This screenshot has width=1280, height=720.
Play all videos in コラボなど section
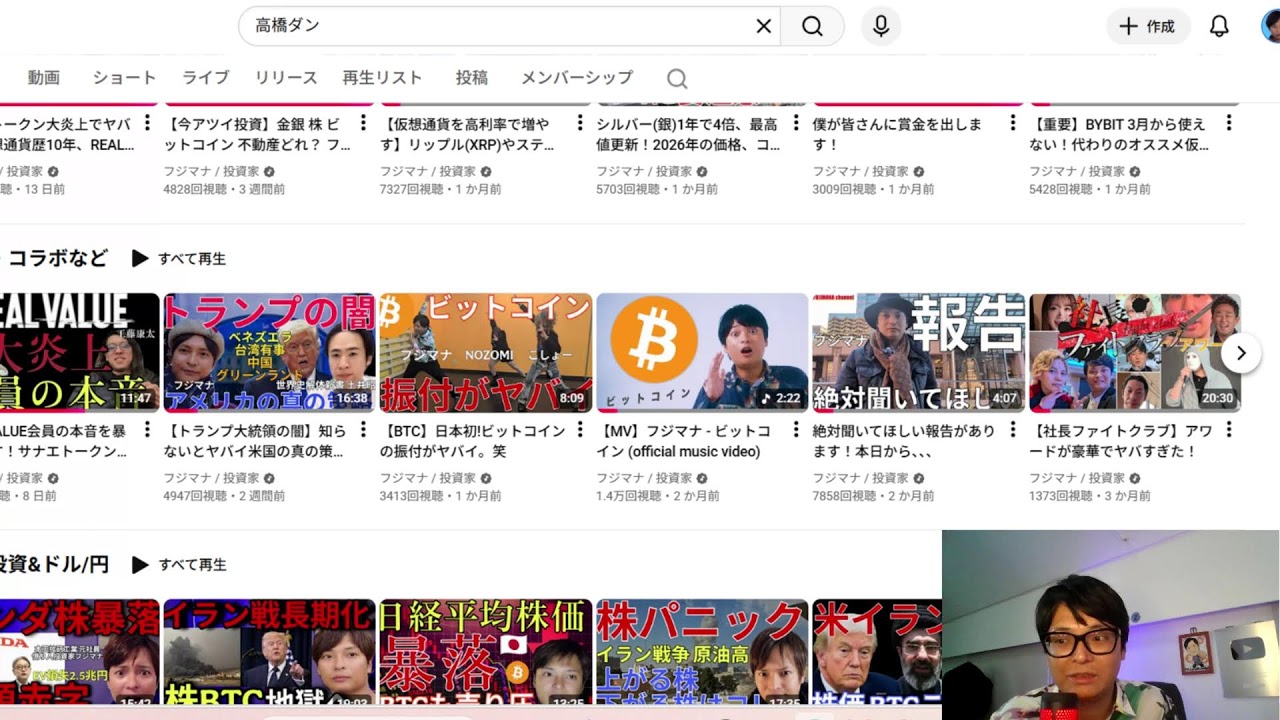180,259
